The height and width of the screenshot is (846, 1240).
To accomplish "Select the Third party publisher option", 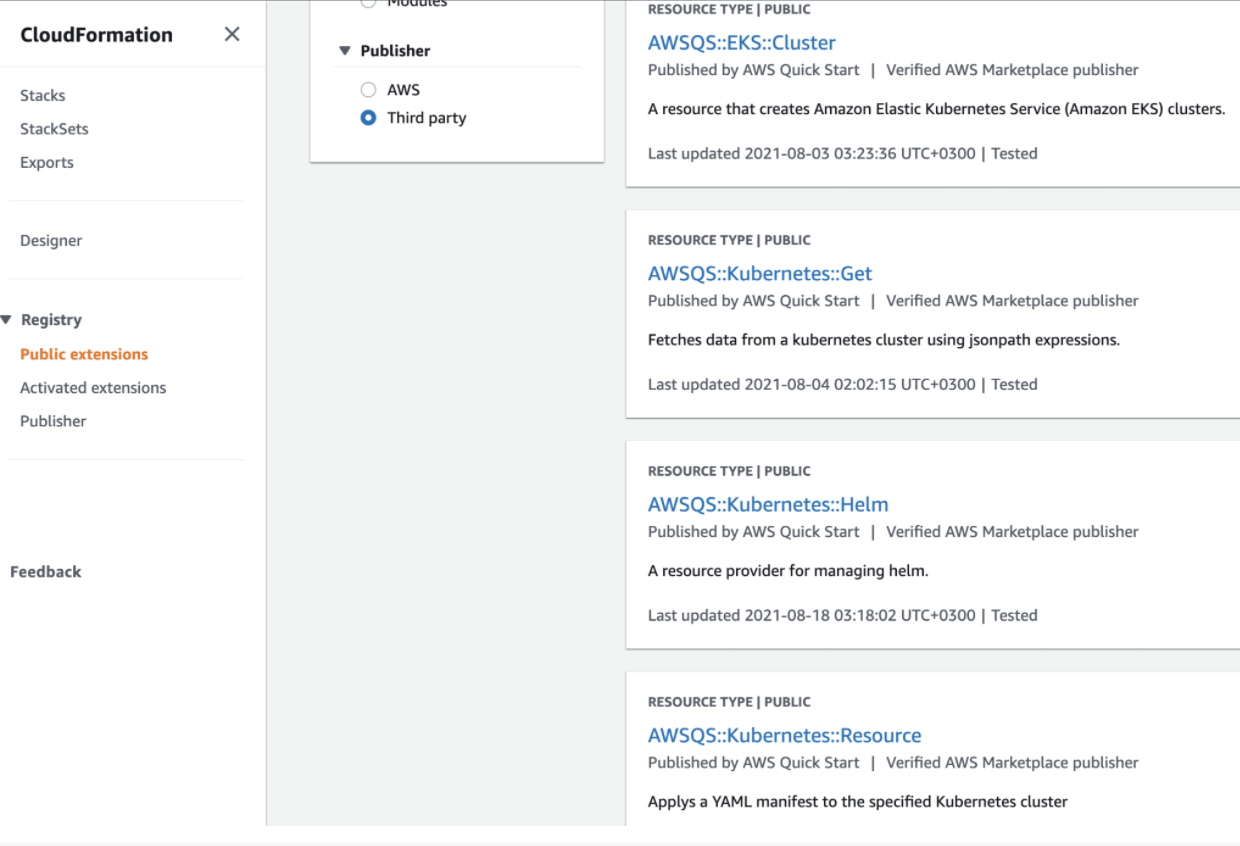I will [x=368, y=117].
